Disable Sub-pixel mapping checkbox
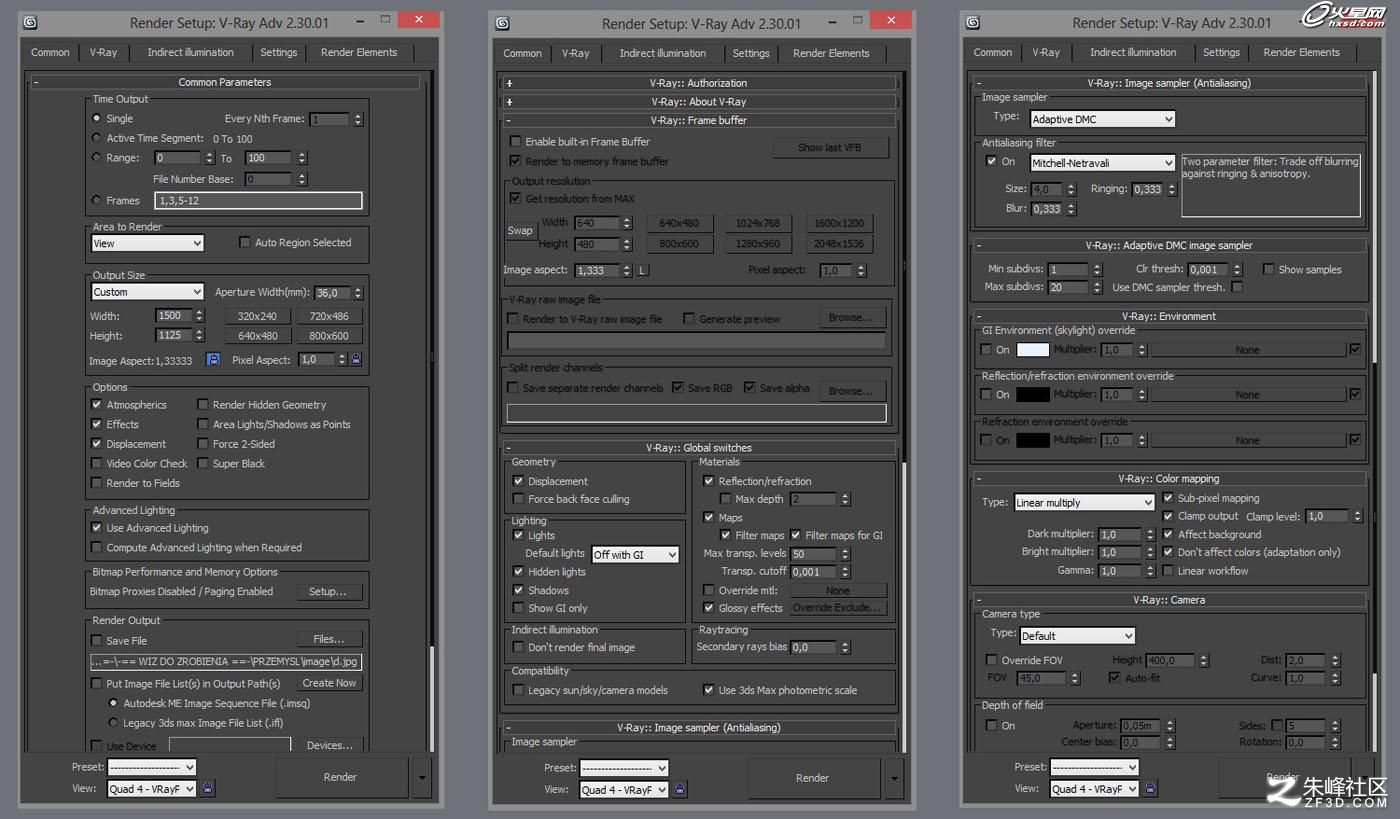 (x=1168, y=498)
